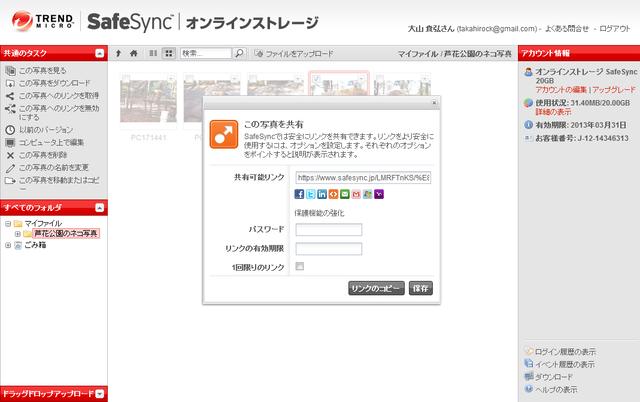Share the link via LinkedIn icon
The image size is (640, 402).
pyautogui.click(x=322, y=194)
